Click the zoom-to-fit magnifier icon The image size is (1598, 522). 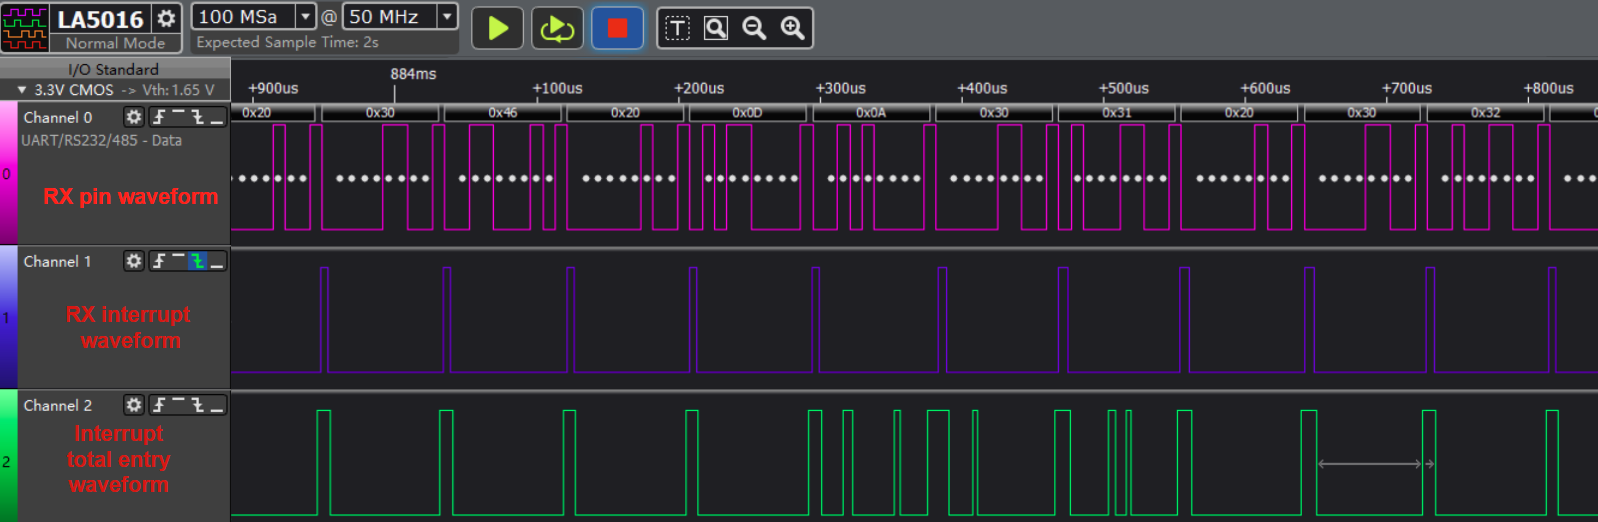click(x=716, y=28)
